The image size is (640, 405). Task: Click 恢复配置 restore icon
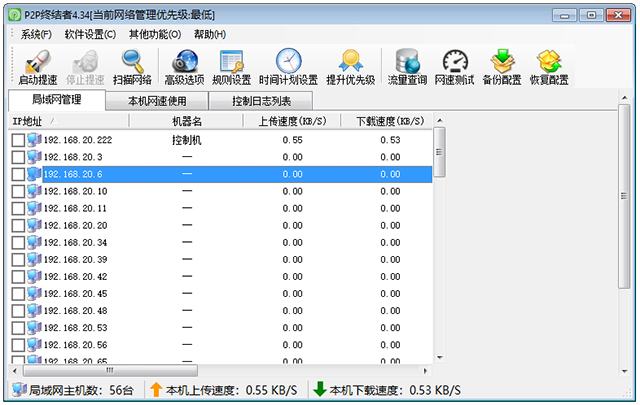tap(549, 61)
